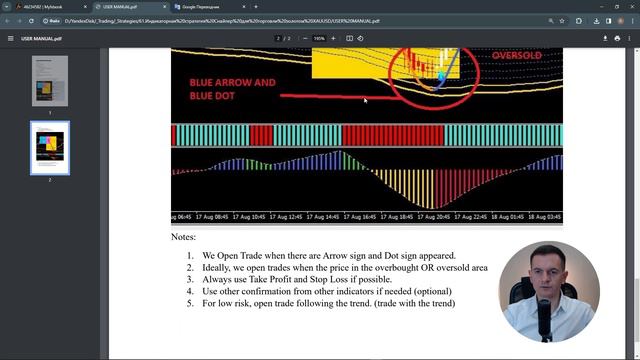Bookmark this page with star icon
The image size is (640, 360).
click(x=562, y=21)
